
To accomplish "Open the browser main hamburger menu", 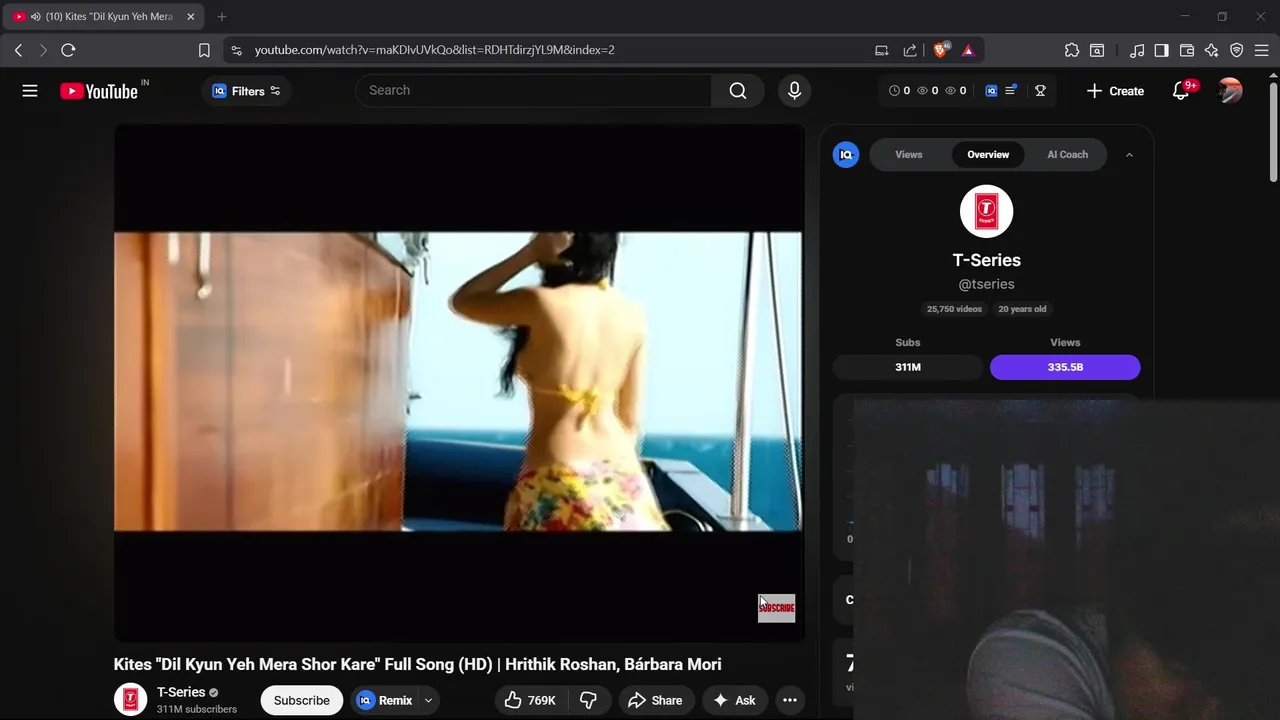I will point(1262,50).
